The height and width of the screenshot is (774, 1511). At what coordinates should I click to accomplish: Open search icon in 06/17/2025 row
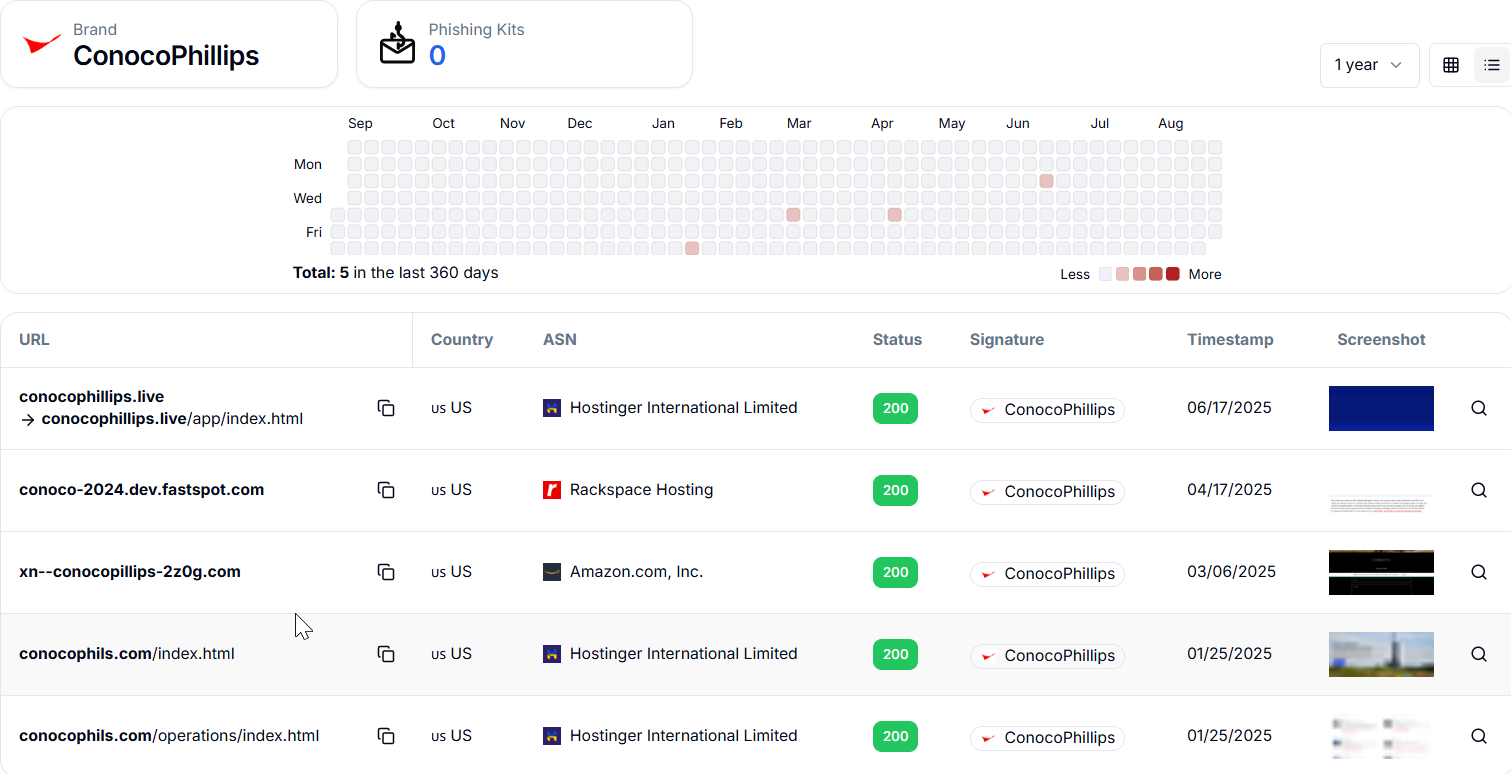pyautogui.click(x=1479, y=408)
